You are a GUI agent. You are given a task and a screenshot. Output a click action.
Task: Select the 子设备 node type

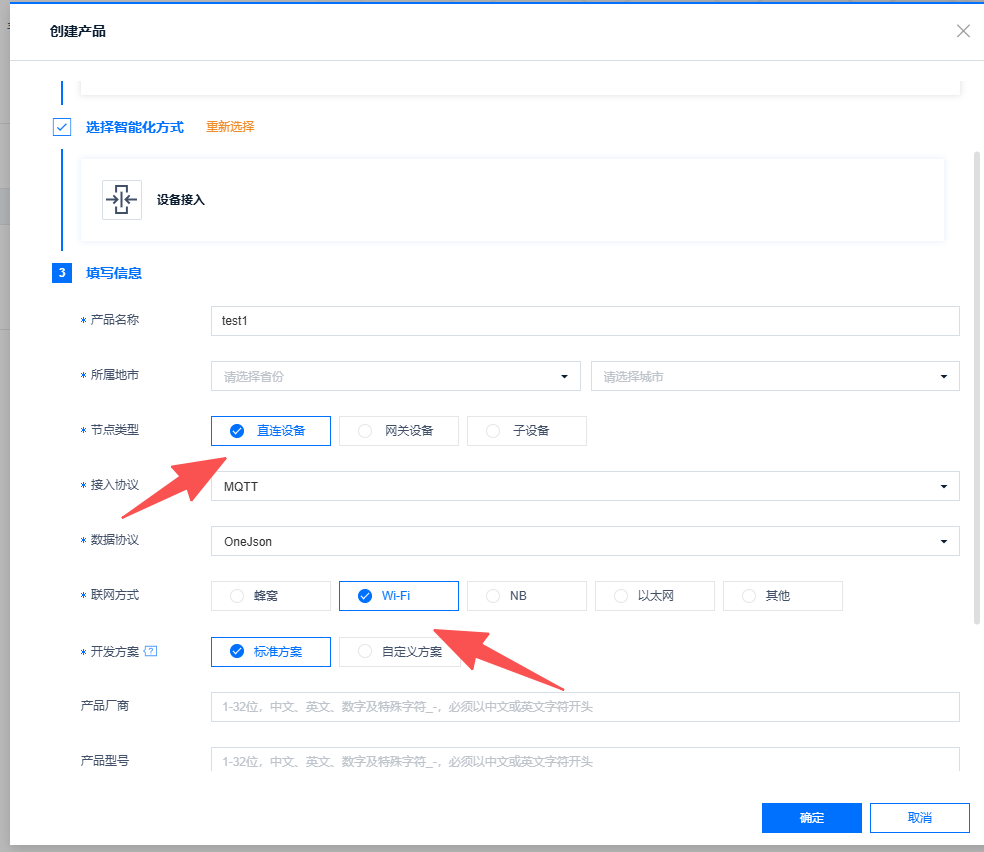[x=527, y=431]
